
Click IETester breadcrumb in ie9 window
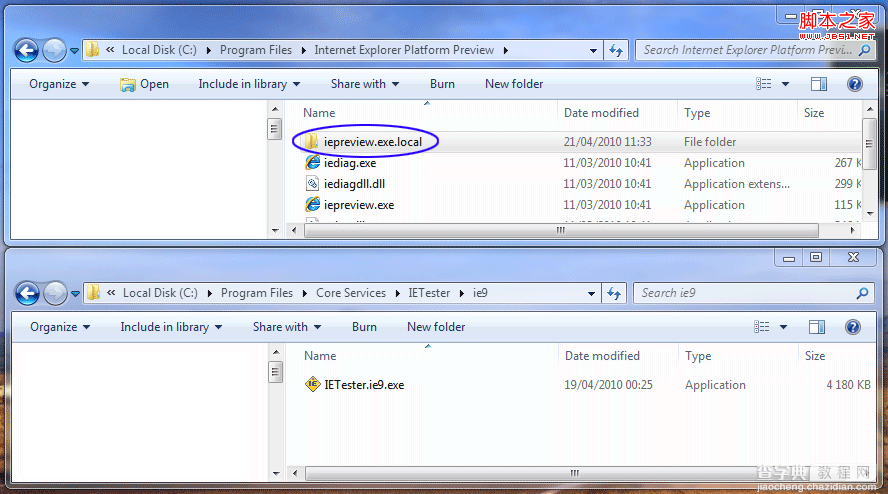tap(429, 293)
